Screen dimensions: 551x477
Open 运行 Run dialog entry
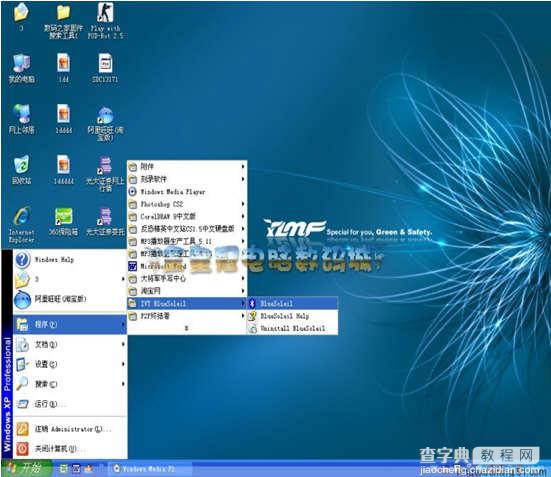pyautogui.click(x=70, y=404)
